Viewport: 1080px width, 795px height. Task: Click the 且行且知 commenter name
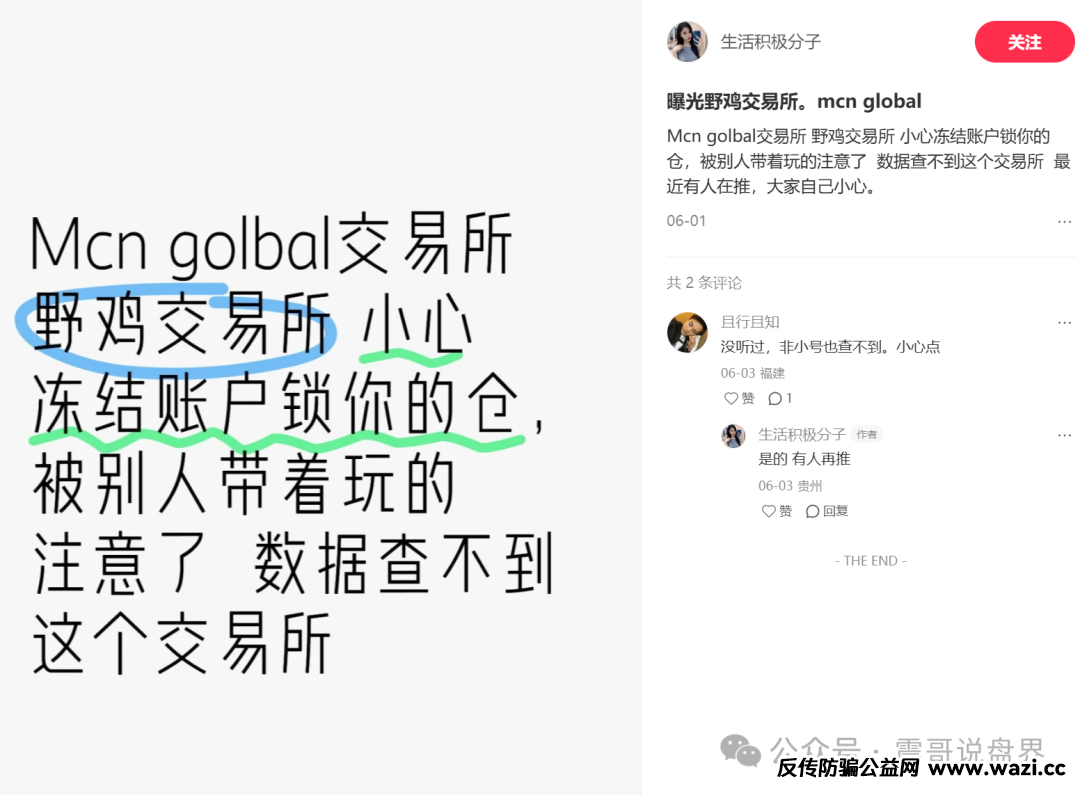pyautogui.click(x=749, y=322)
